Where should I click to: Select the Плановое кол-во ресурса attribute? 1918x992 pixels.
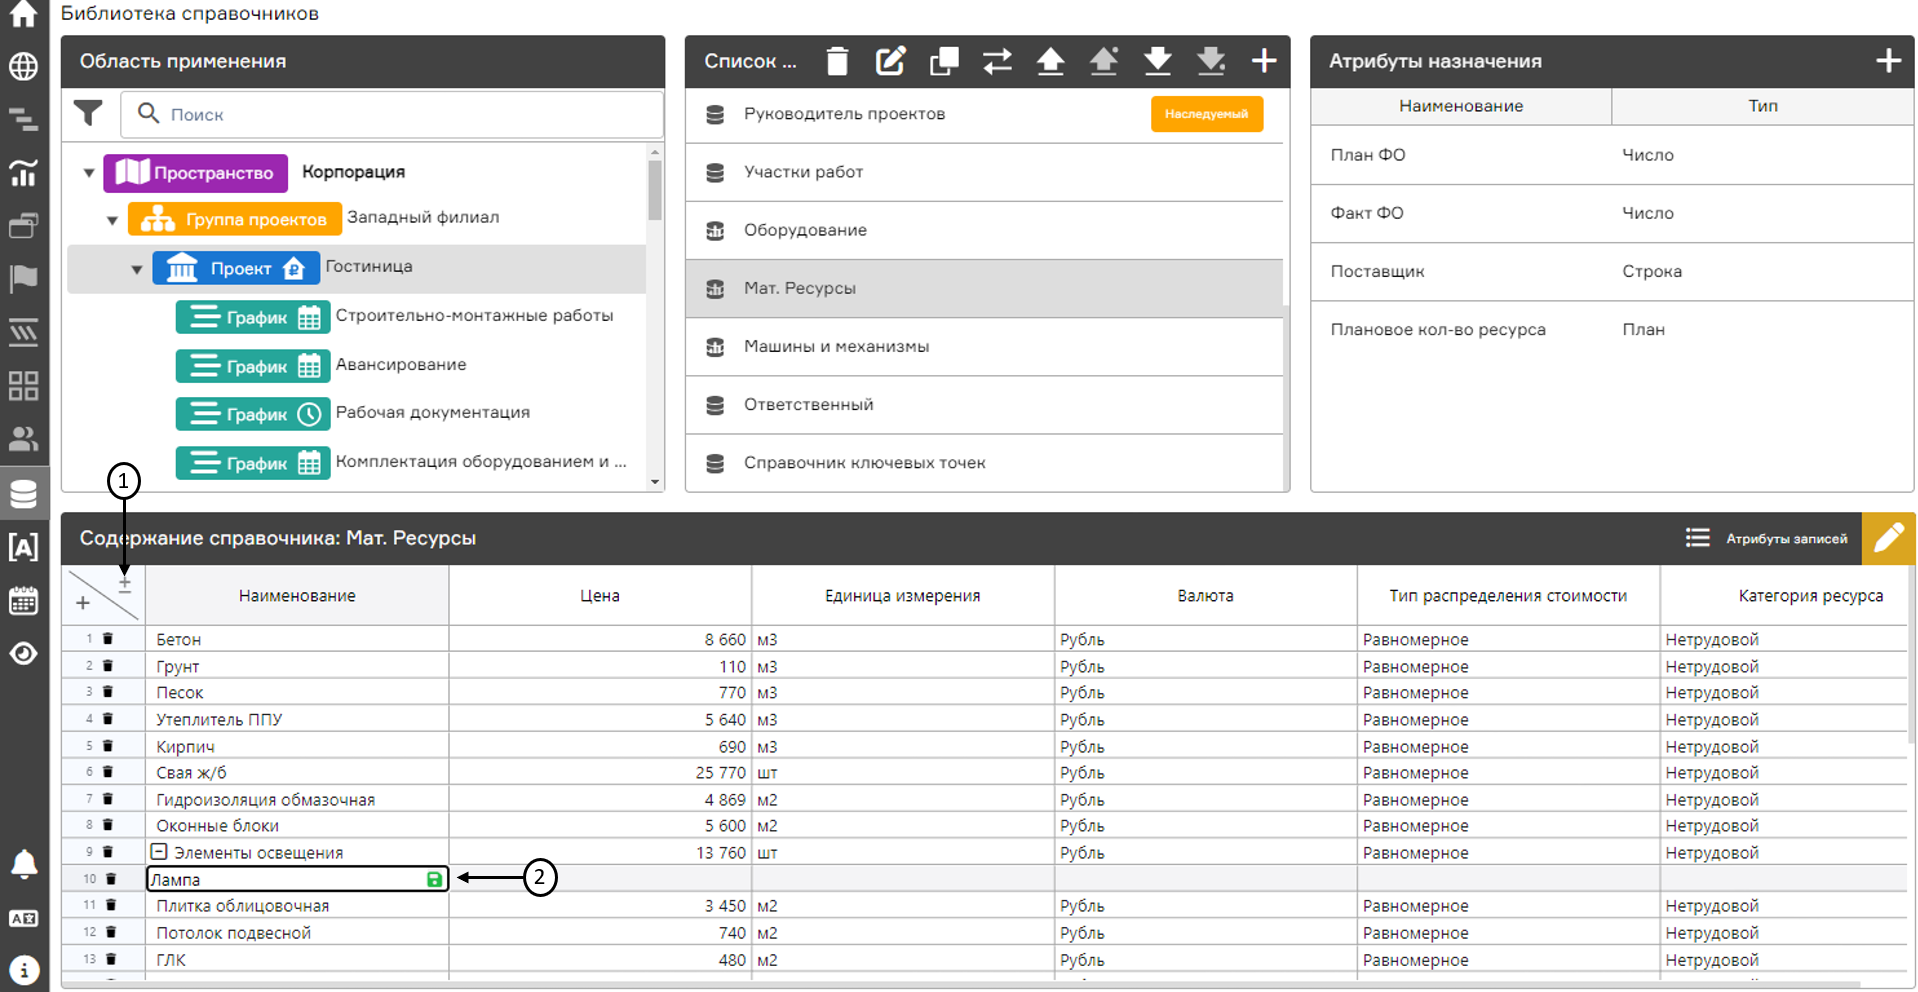pyautogui.click(x=1612, y=329)
